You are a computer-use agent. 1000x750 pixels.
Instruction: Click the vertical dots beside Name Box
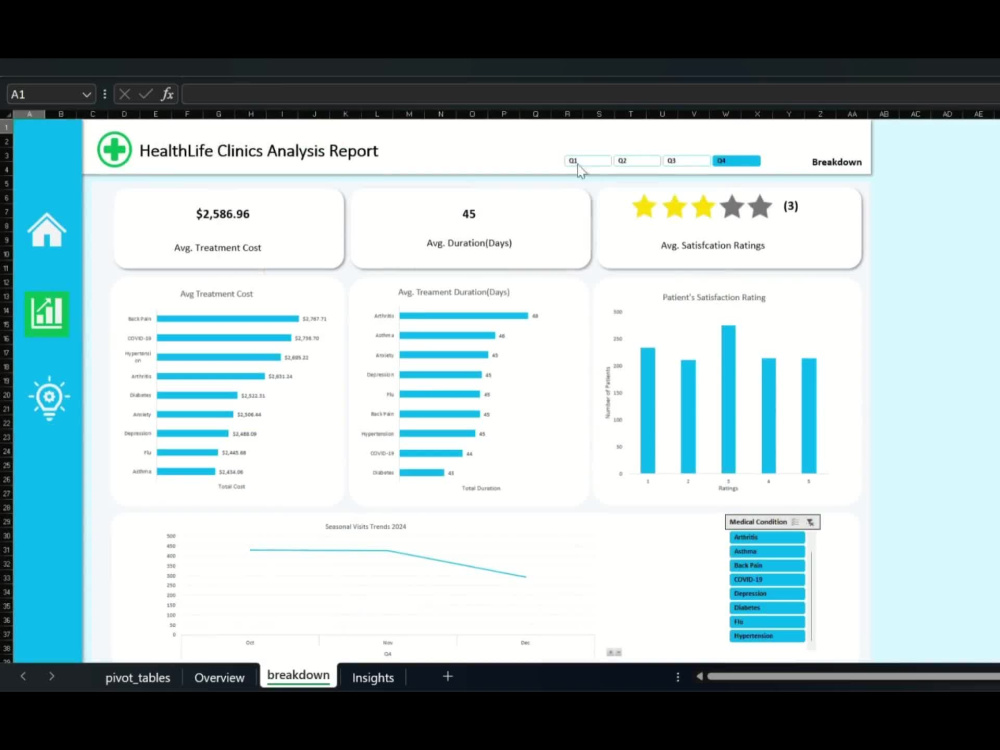(105, 94)
